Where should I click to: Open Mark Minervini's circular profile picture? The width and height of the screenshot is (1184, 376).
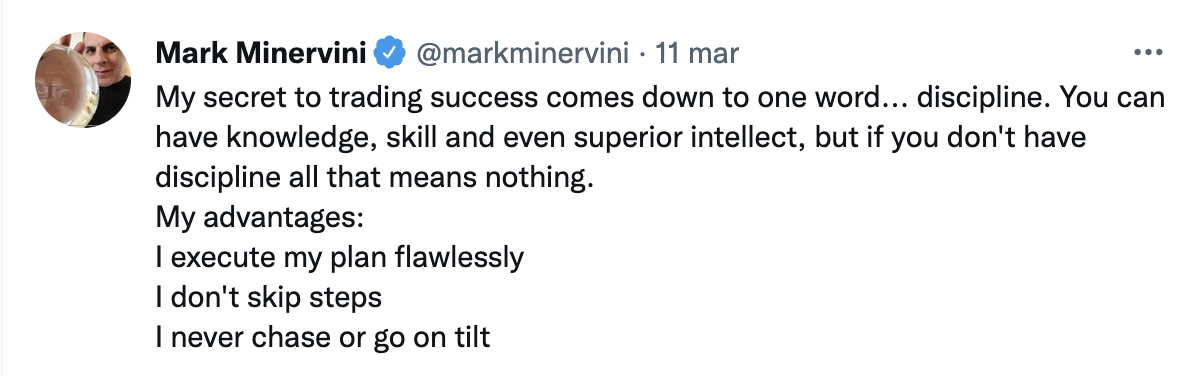coord(83,79)
